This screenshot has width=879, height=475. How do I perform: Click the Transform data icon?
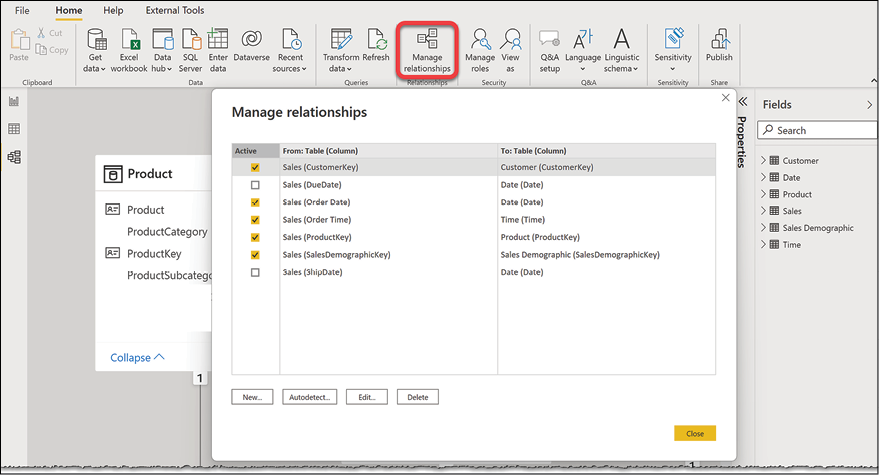[341, 39]
